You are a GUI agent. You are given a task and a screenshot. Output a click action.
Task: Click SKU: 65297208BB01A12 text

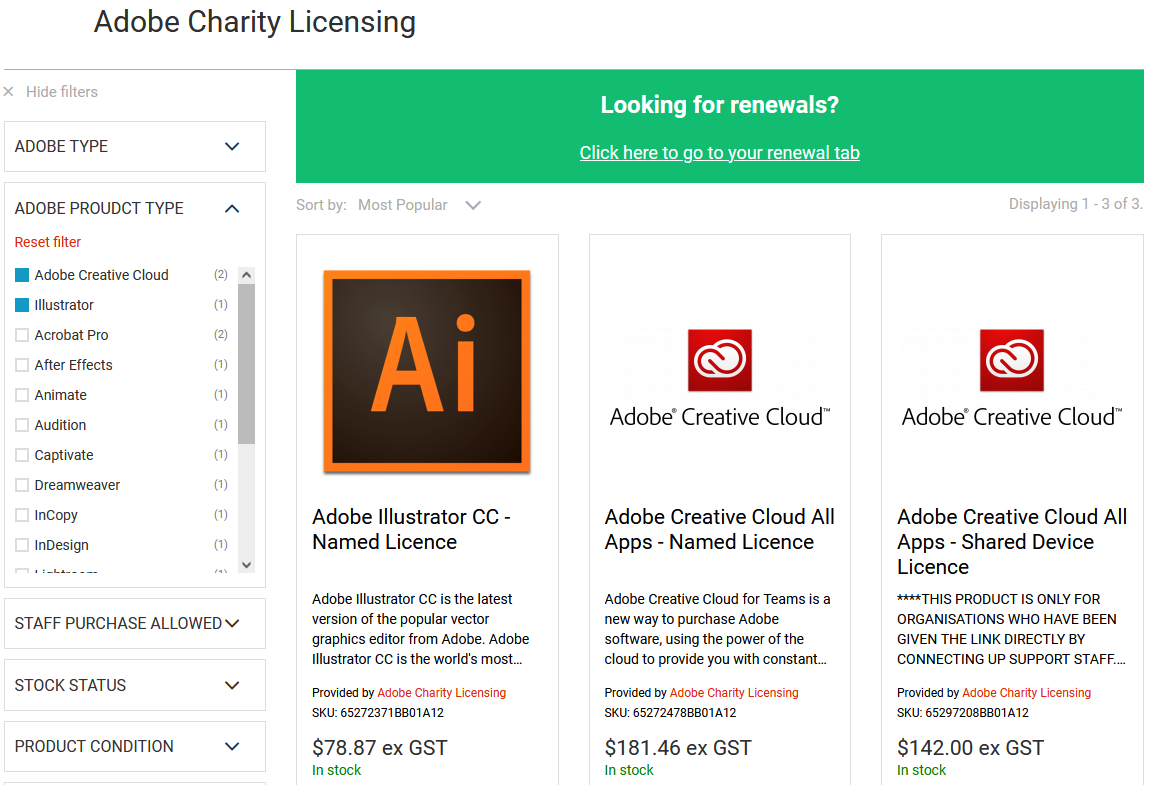962,712
